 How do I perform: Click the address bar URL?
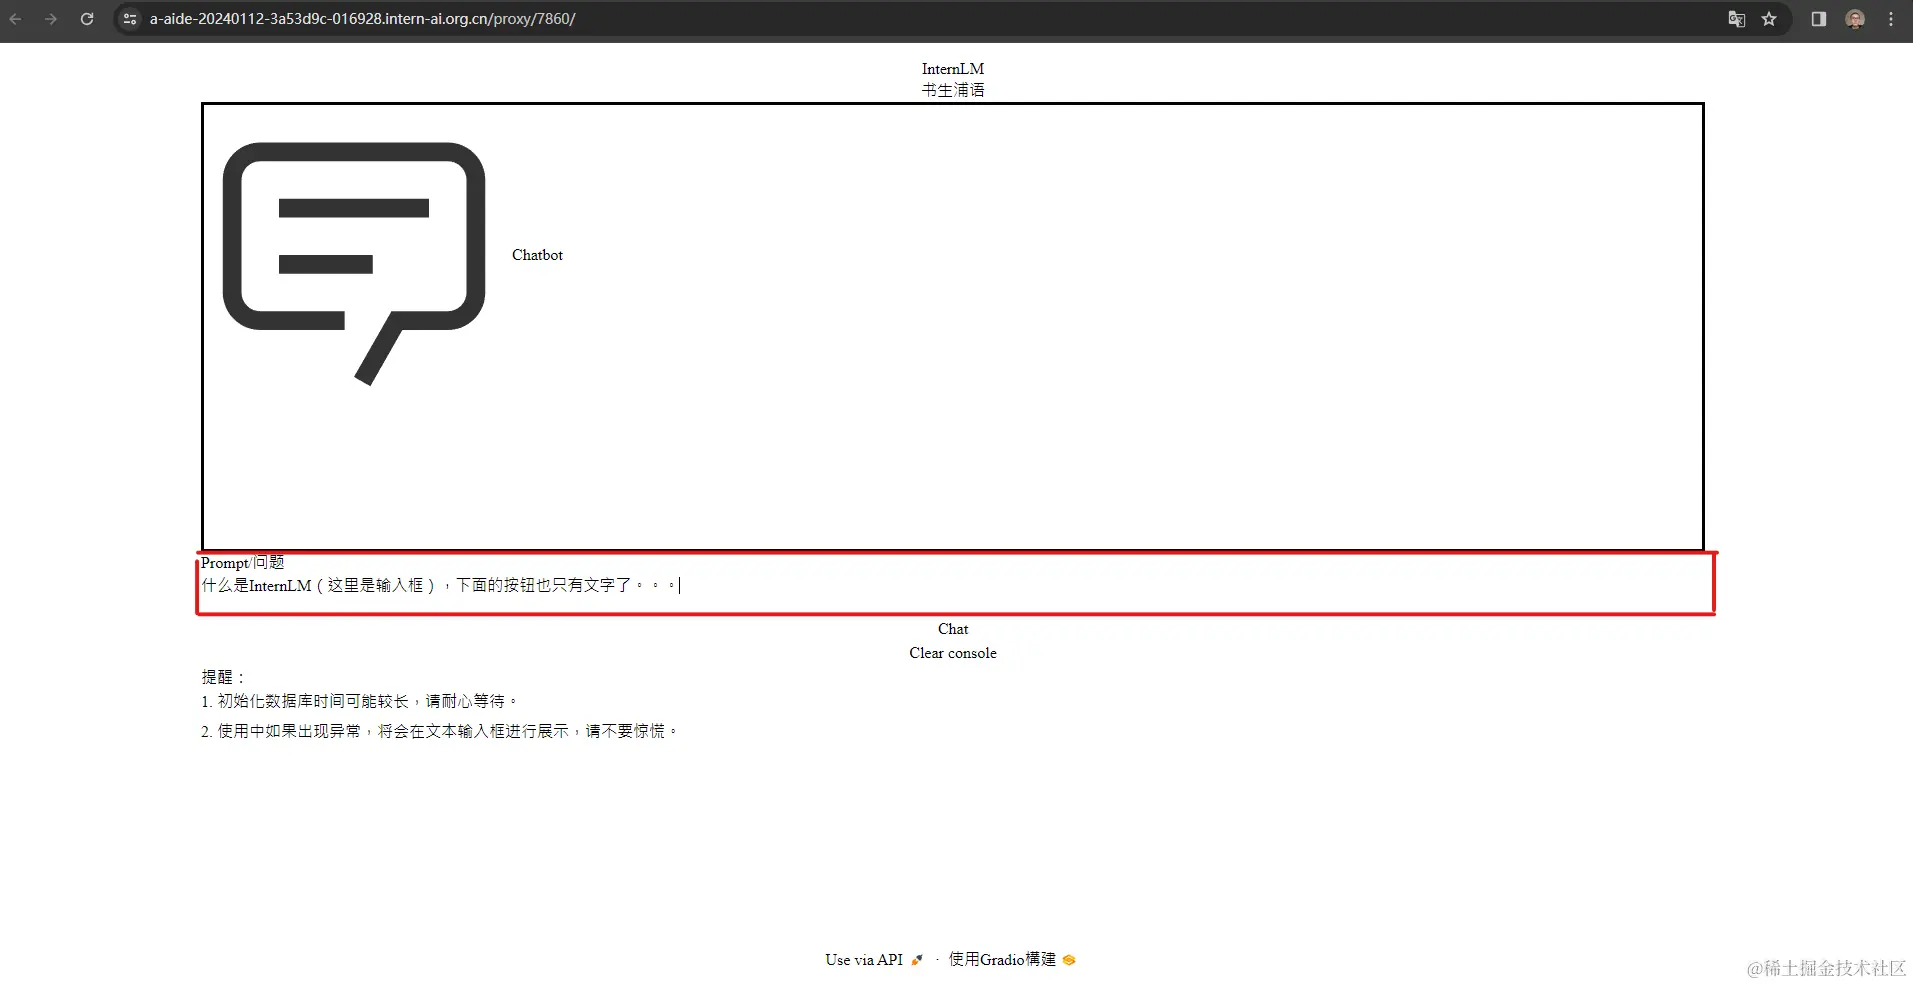click(x=362, y=19)
